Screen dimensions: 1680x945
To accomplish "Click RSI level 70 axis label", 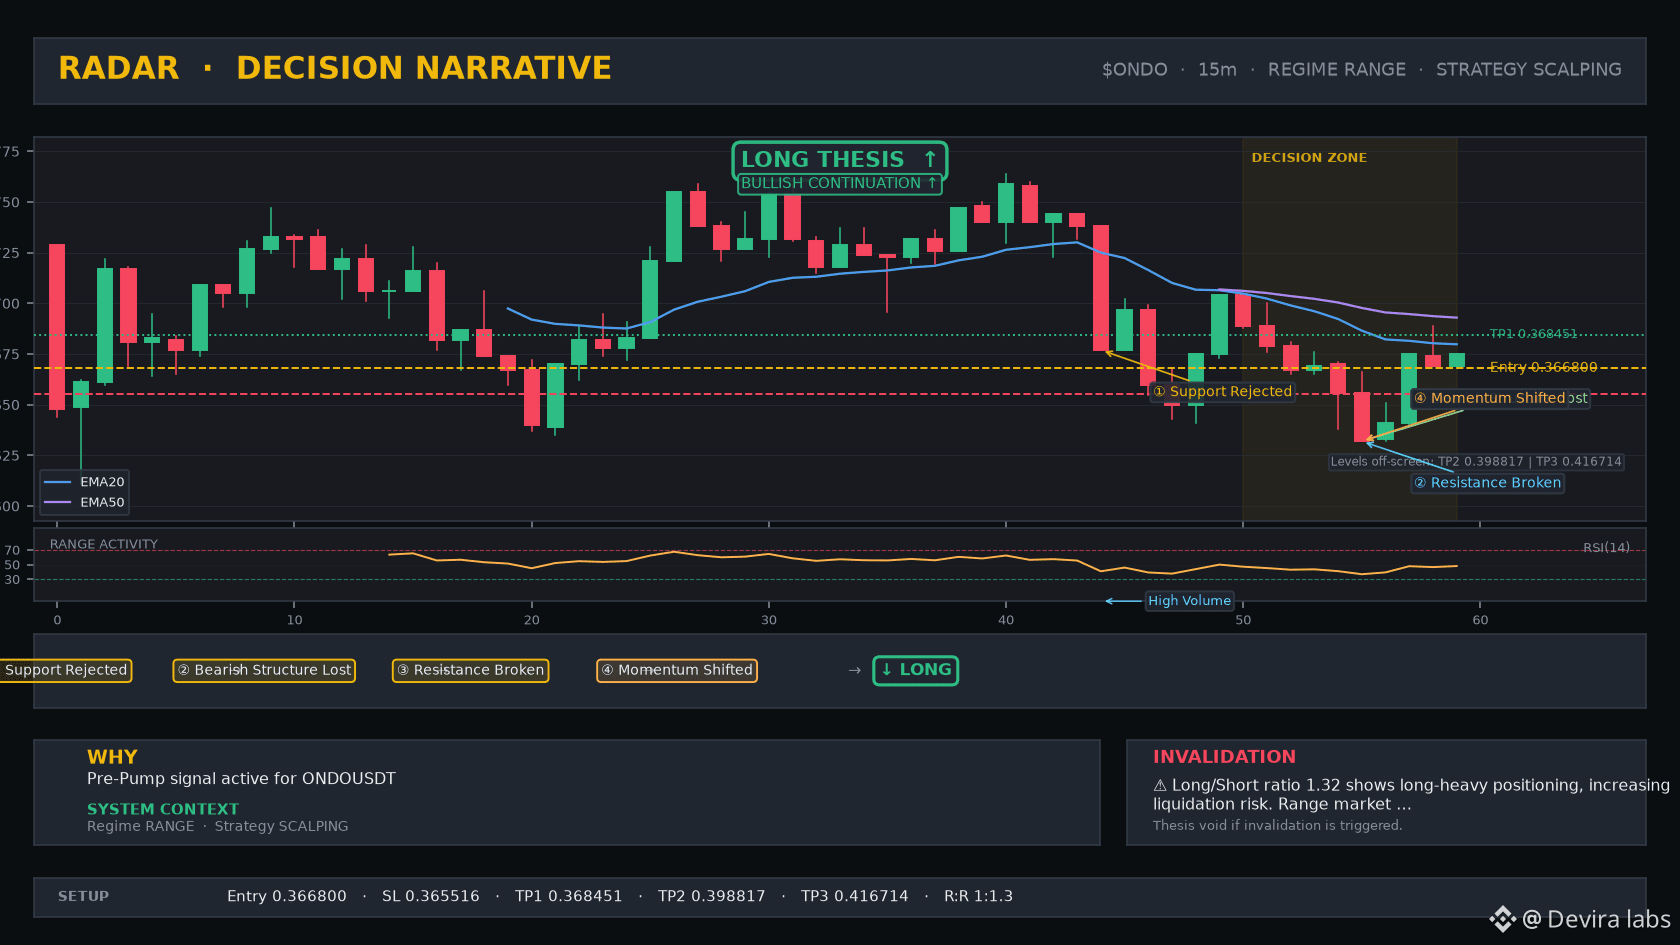I will 12,551.
